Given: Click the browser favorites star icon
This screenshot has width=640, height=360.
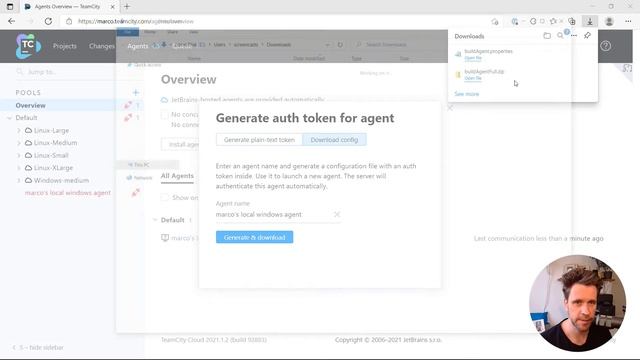Looking at the screenshot, I should coord(553,22).
